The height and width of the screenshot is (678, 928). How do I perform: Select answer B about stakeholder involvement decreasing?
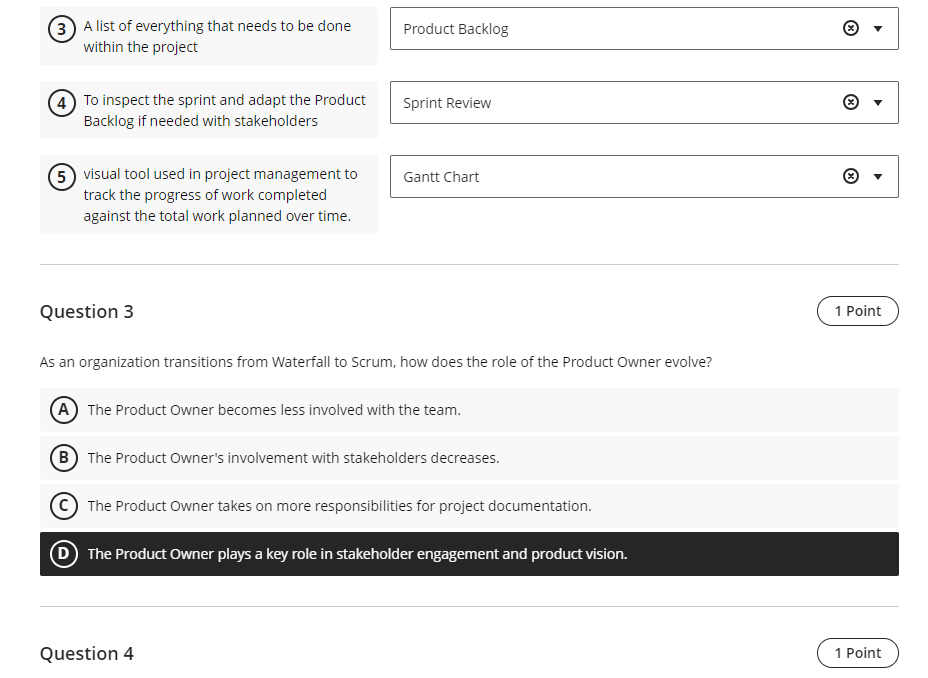pyautogui.click(x=469, y=458)
